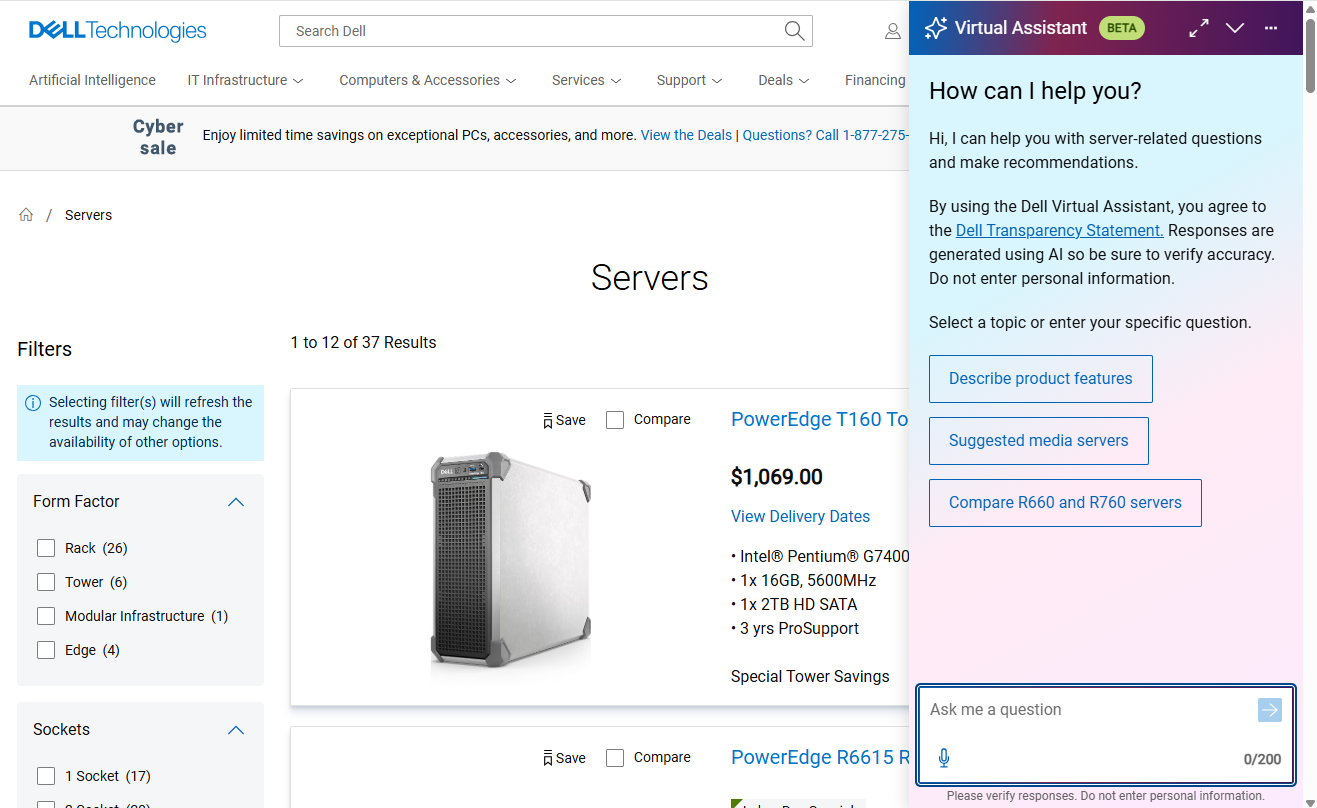
Task: Click the BETA badge
Action: pos(1122,28)
